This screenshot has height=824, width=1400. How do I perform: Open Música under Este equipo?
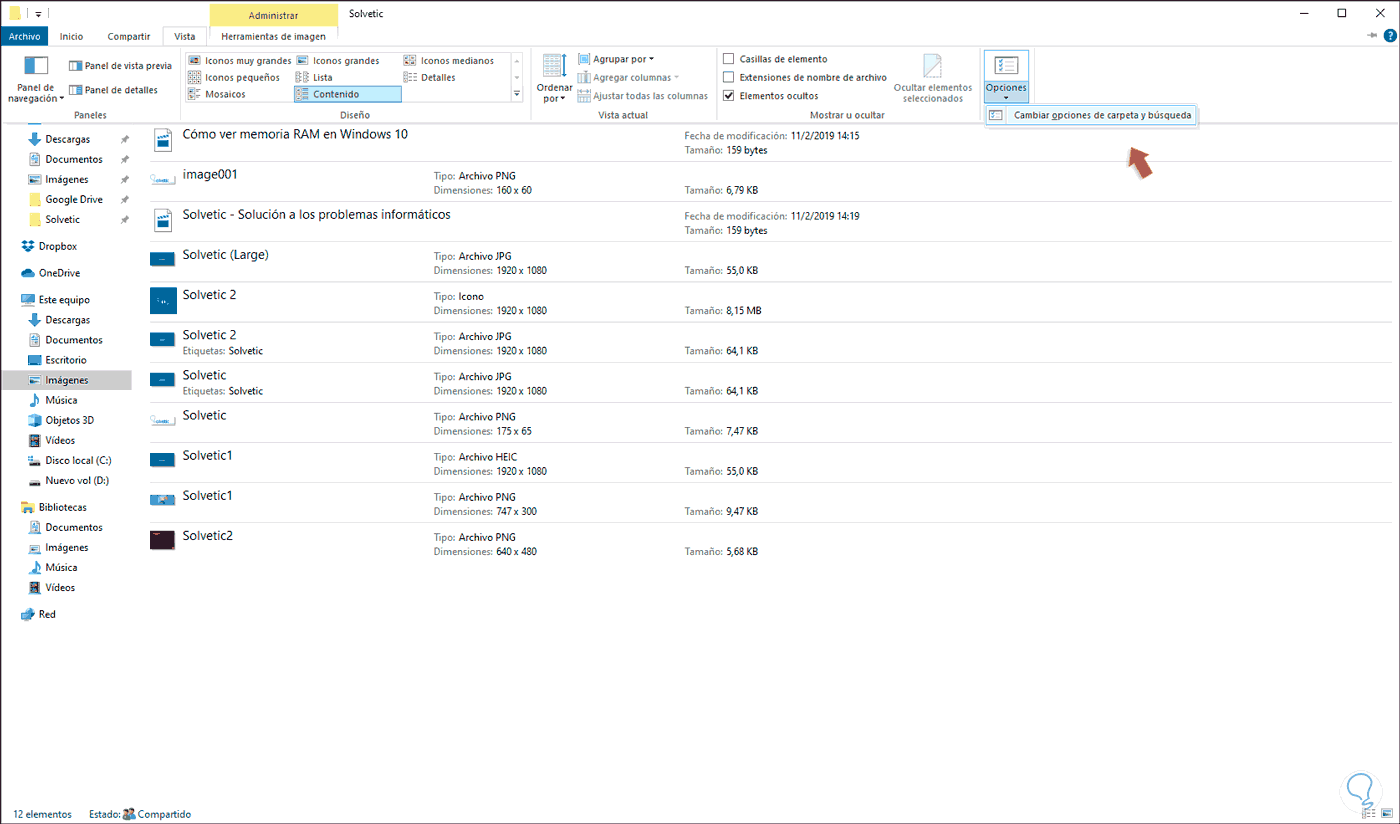(61, 400)
